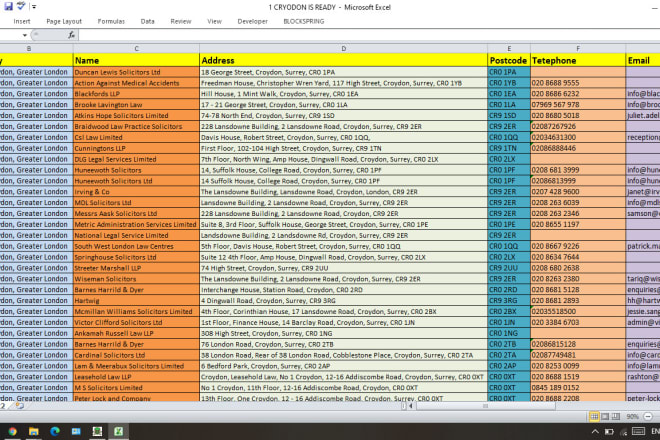660x440 pixels.
Task: Select column C header
Action: point(136,48)
